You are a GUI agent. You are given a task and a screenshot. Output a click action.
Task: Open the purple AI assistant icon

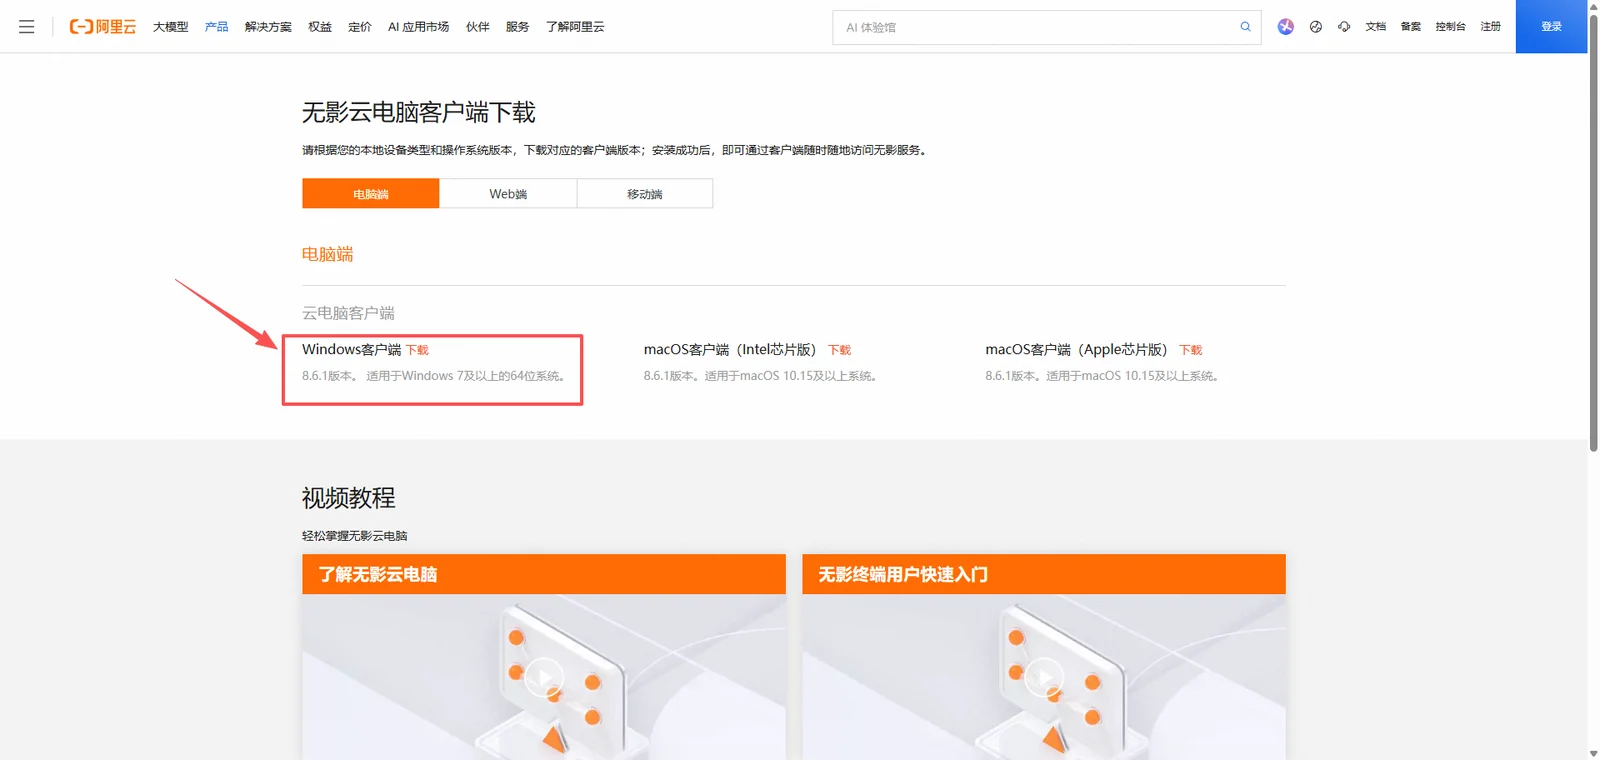coord(1286,27)
